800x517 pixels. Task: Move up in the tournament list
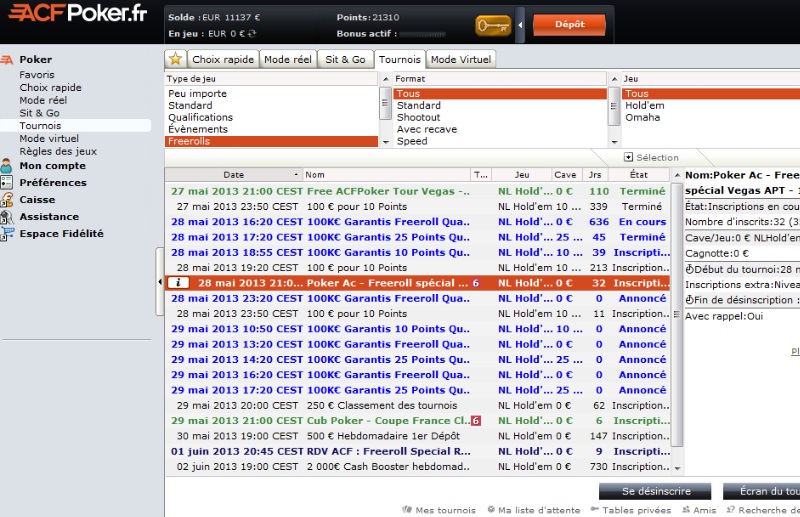[677, 175]
